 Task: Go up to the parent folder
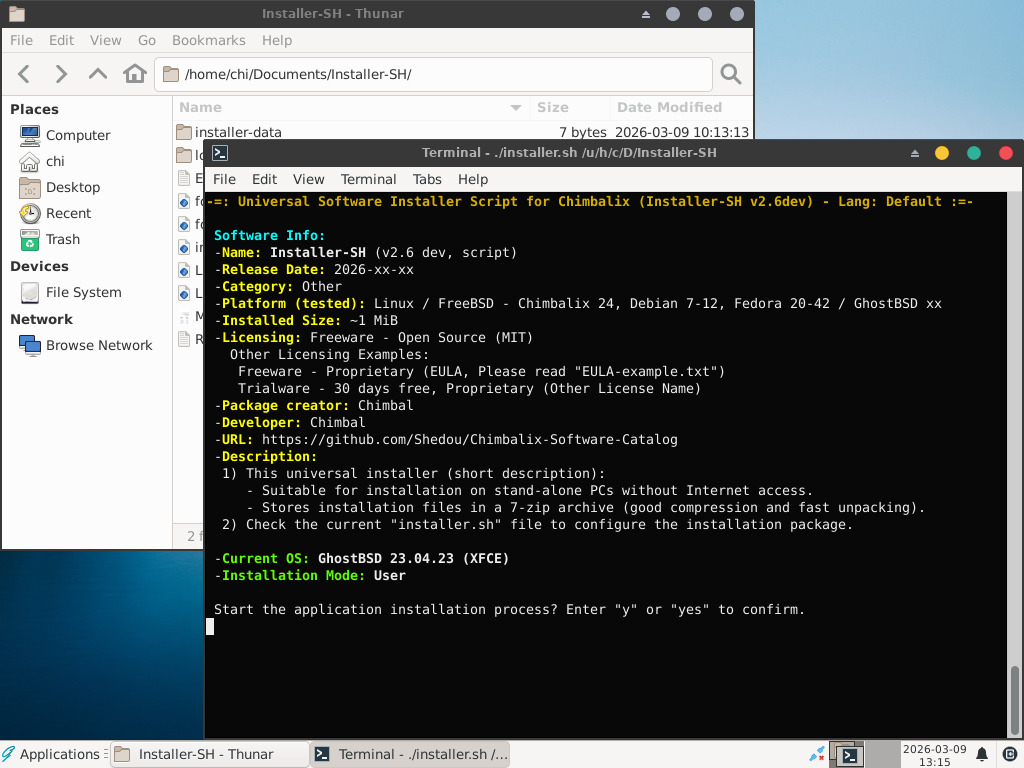(98, 74)
